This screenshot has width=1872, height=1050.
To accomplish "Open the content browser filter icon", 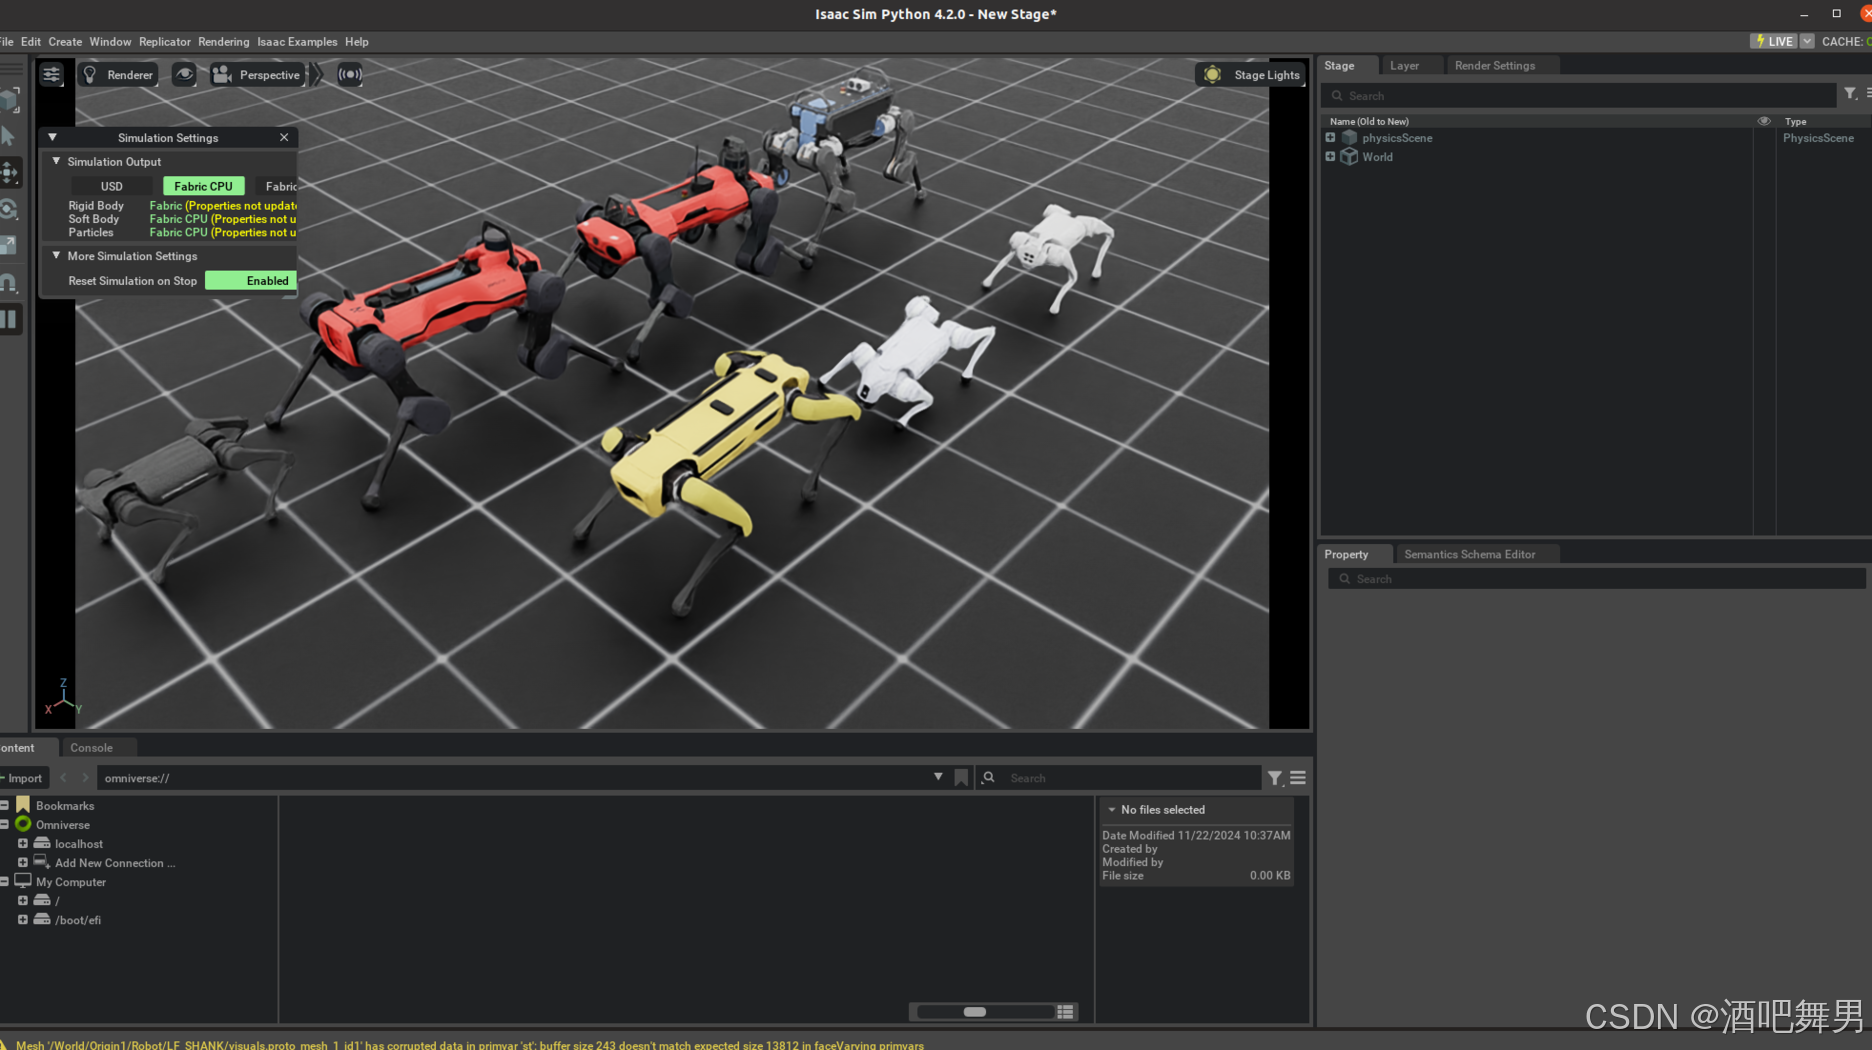I will (x=1275, y=778).
